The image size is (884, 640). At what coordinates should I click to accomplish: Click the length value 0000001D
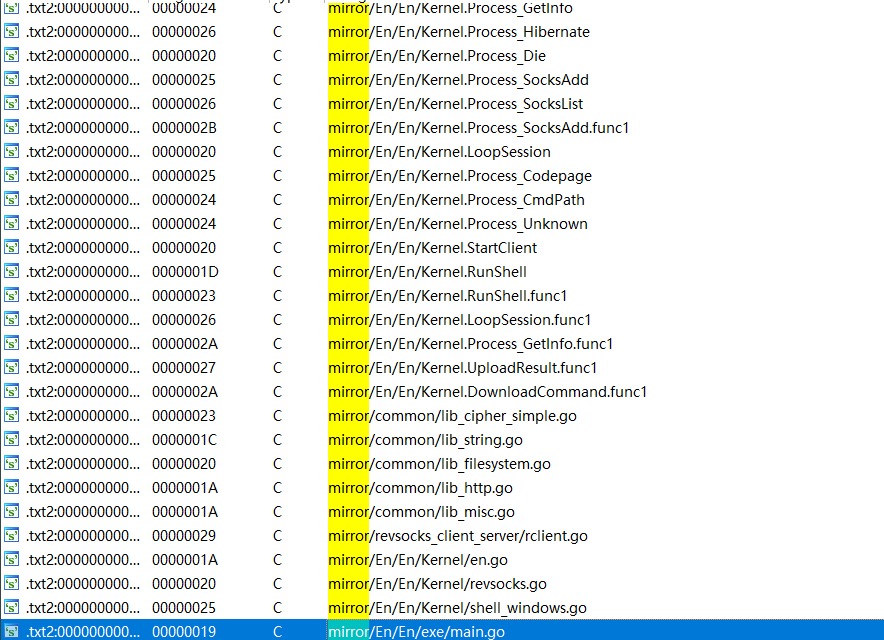[184, 272]
